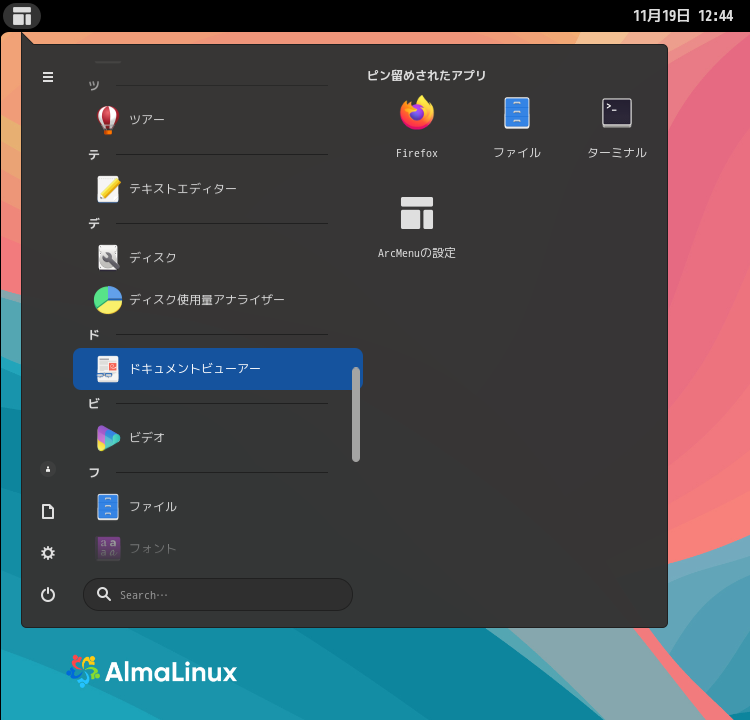Click the magnifier icon in search box
This screenshot has width=750, height=720.
[x=104, y=594]
